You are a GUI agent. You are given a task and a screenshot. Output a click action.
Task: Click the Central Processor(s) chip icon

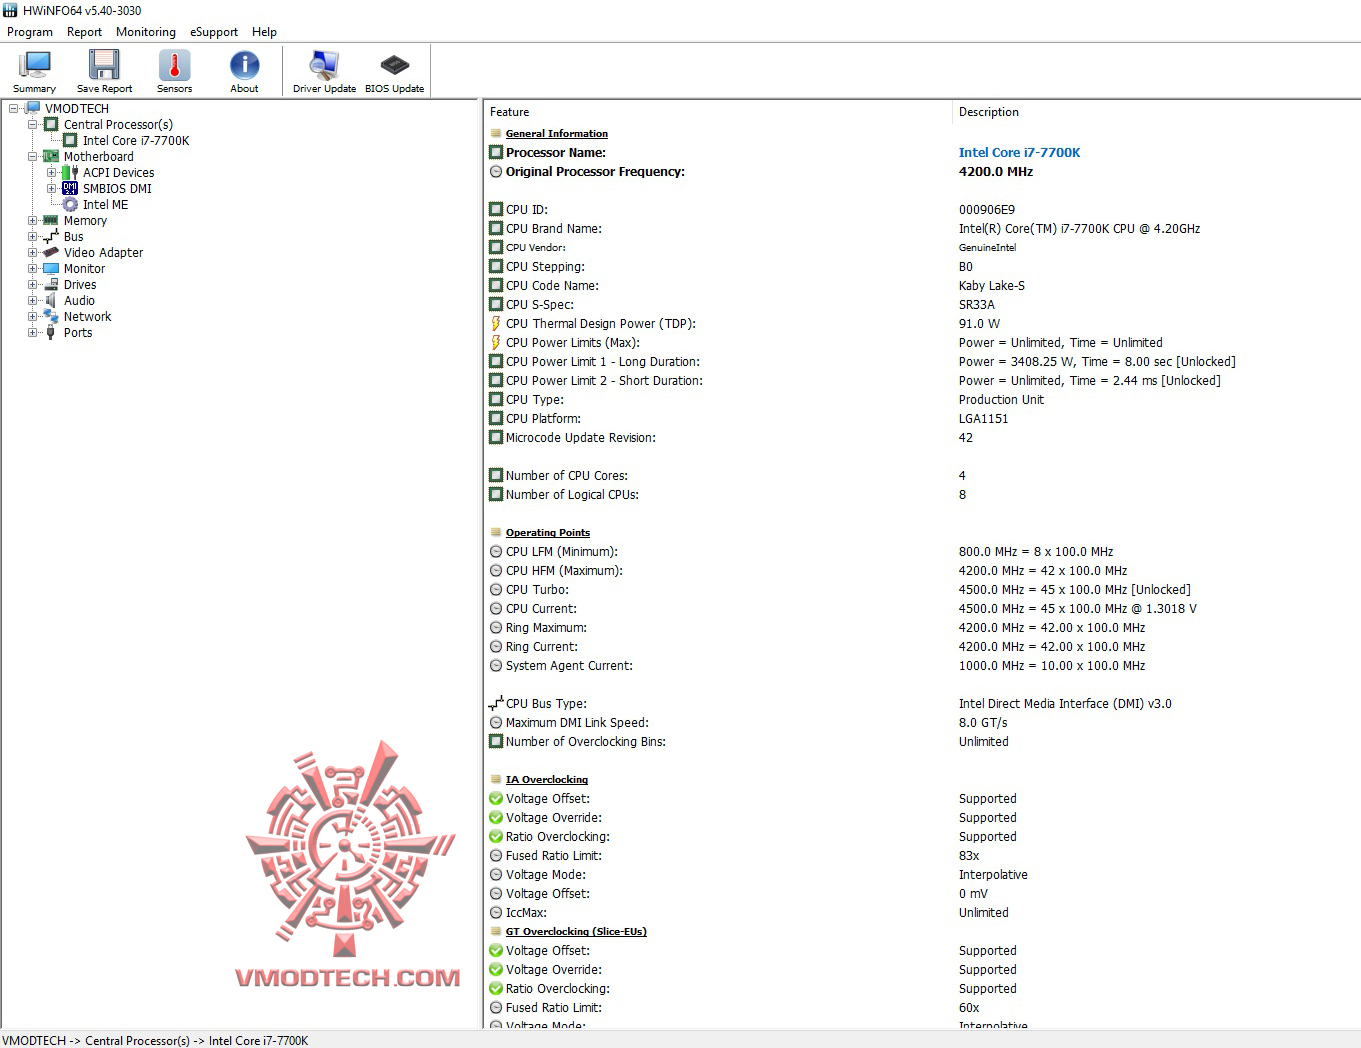coord(51,124)
